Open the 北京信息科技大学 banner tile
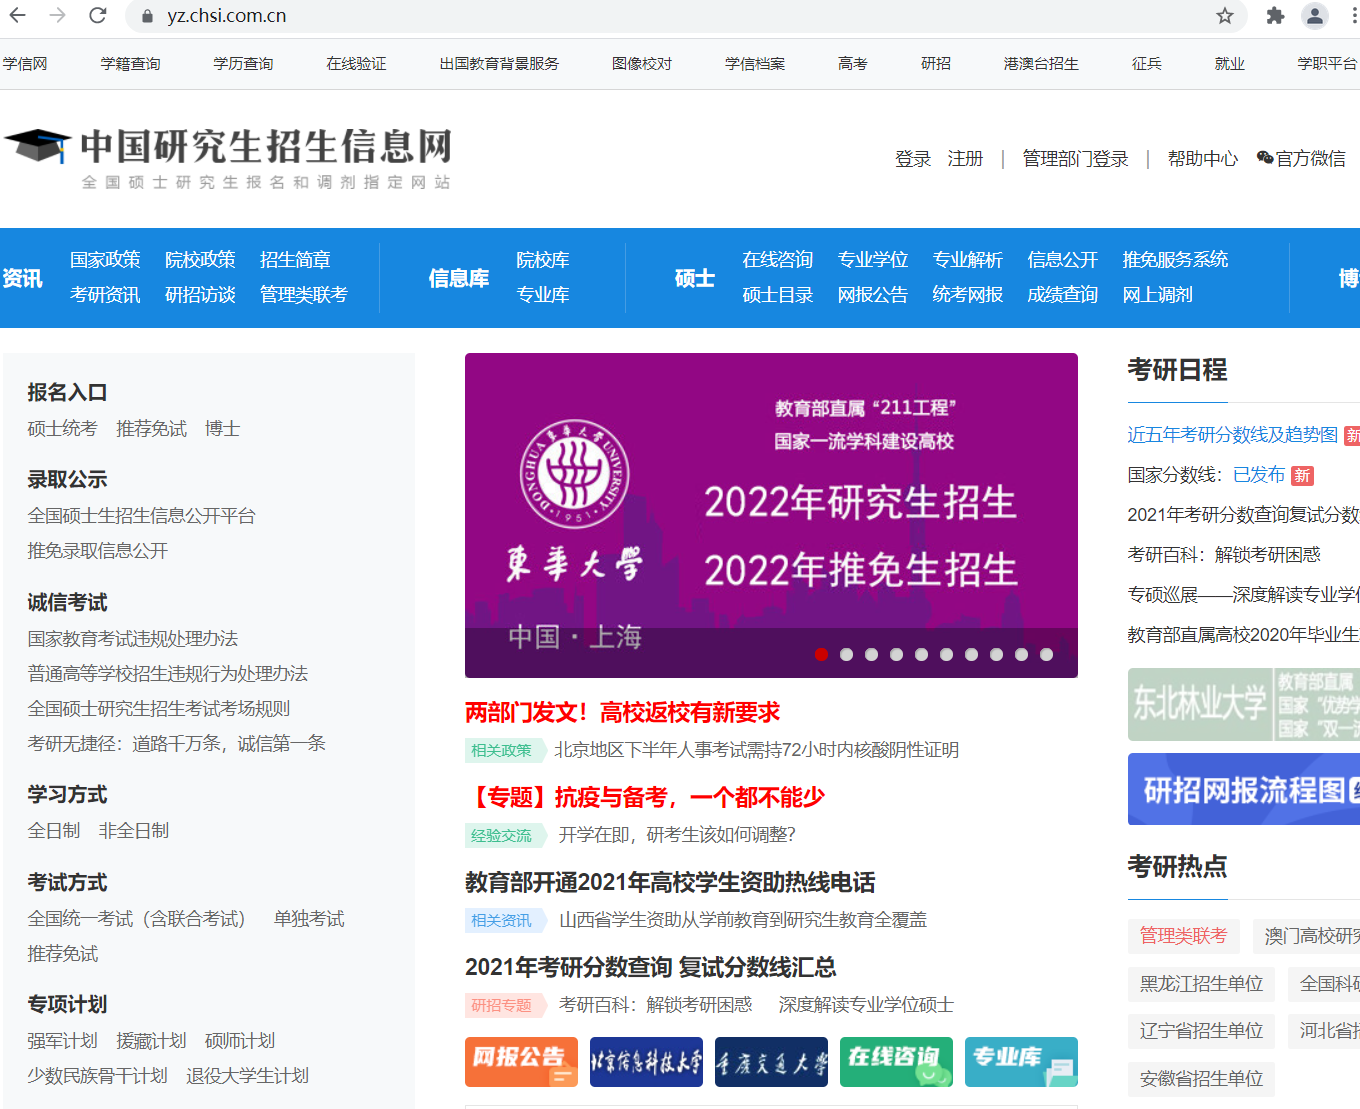This screenshot has height=1109, width=1360. 646,1062
